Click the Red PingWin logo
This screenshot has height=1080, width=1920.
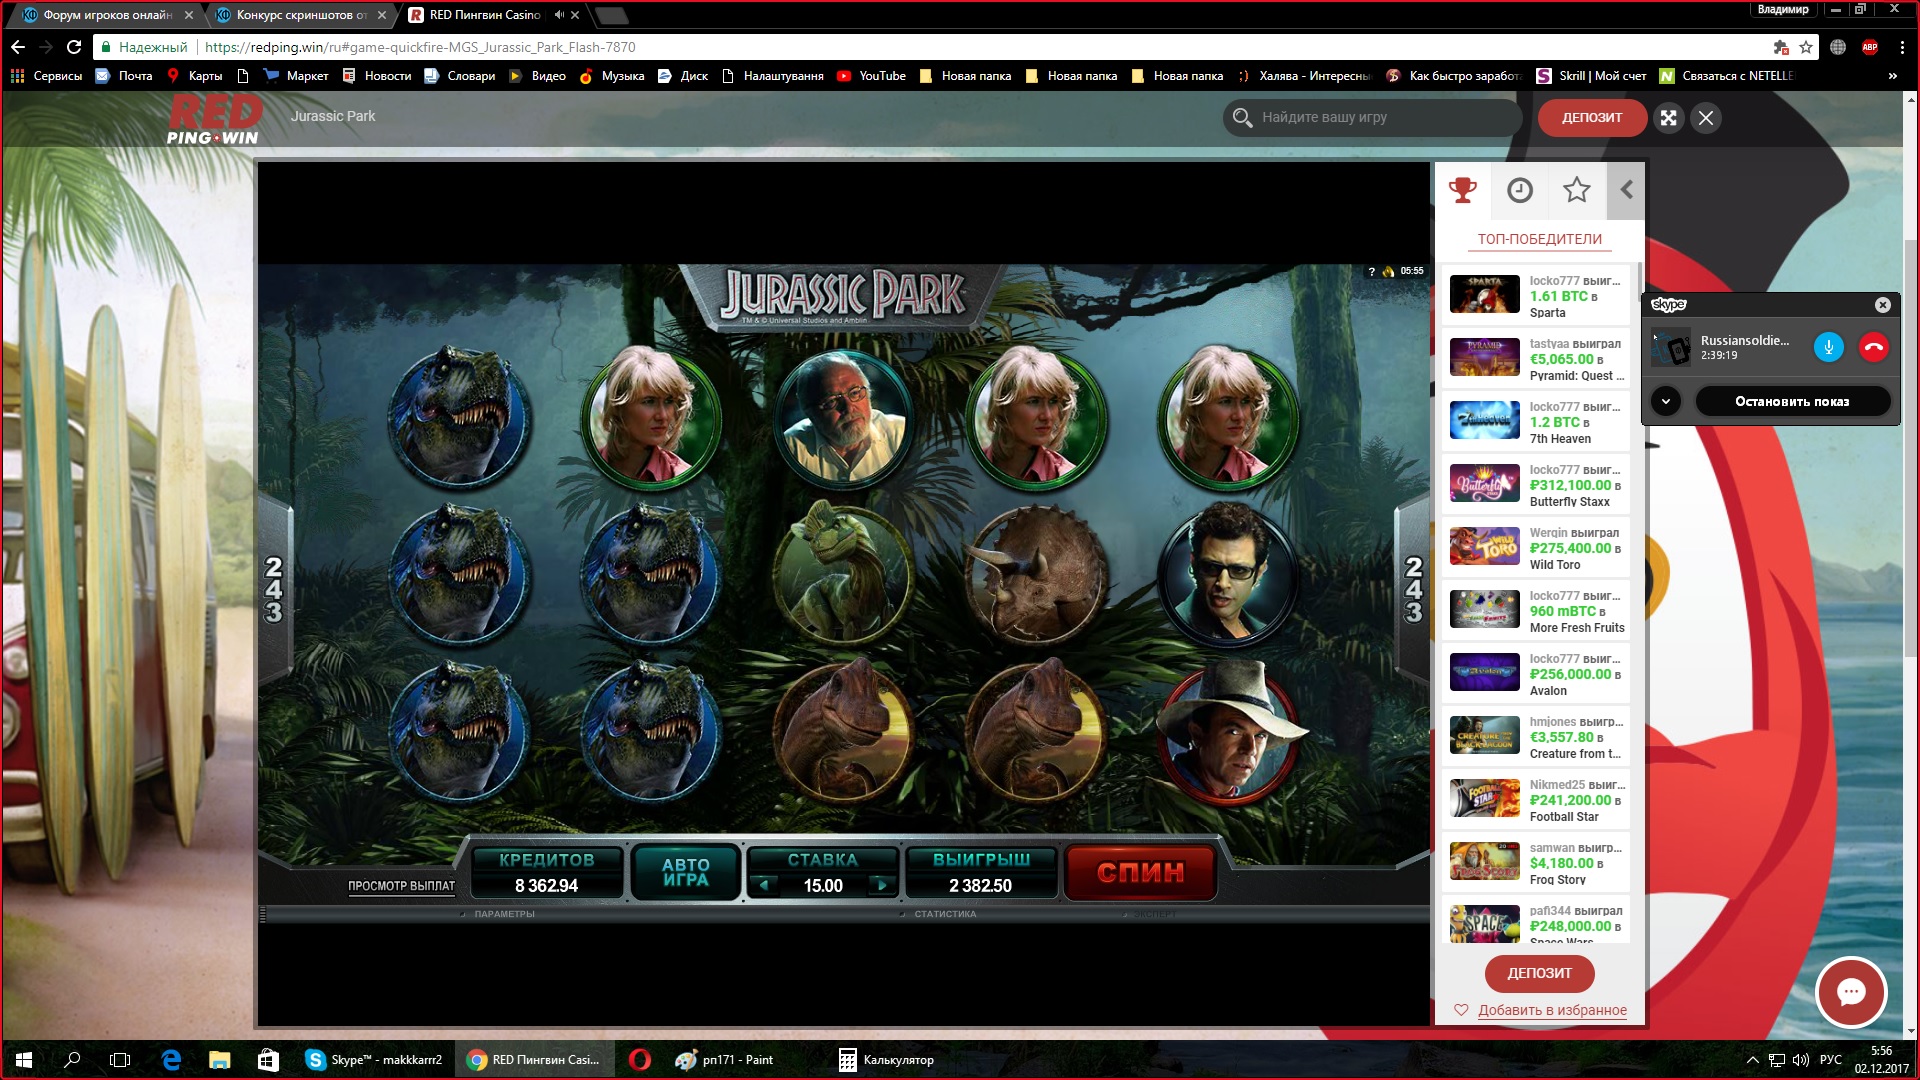pyautogui.click(x=213, y=118)
